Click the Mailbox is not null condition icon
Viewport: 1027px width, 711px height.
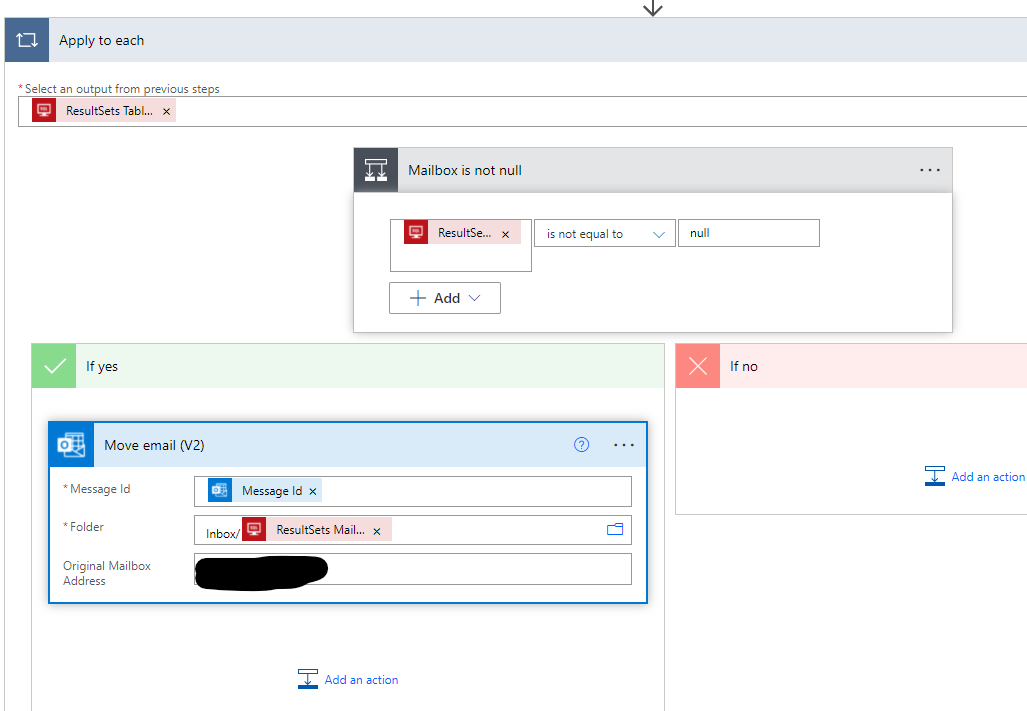[x=376, y=170]
